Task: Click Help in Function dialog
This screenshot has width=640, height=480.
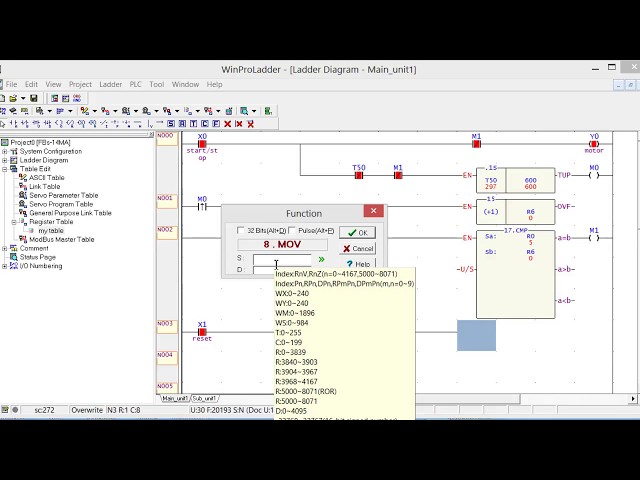Action: point(357,264)
